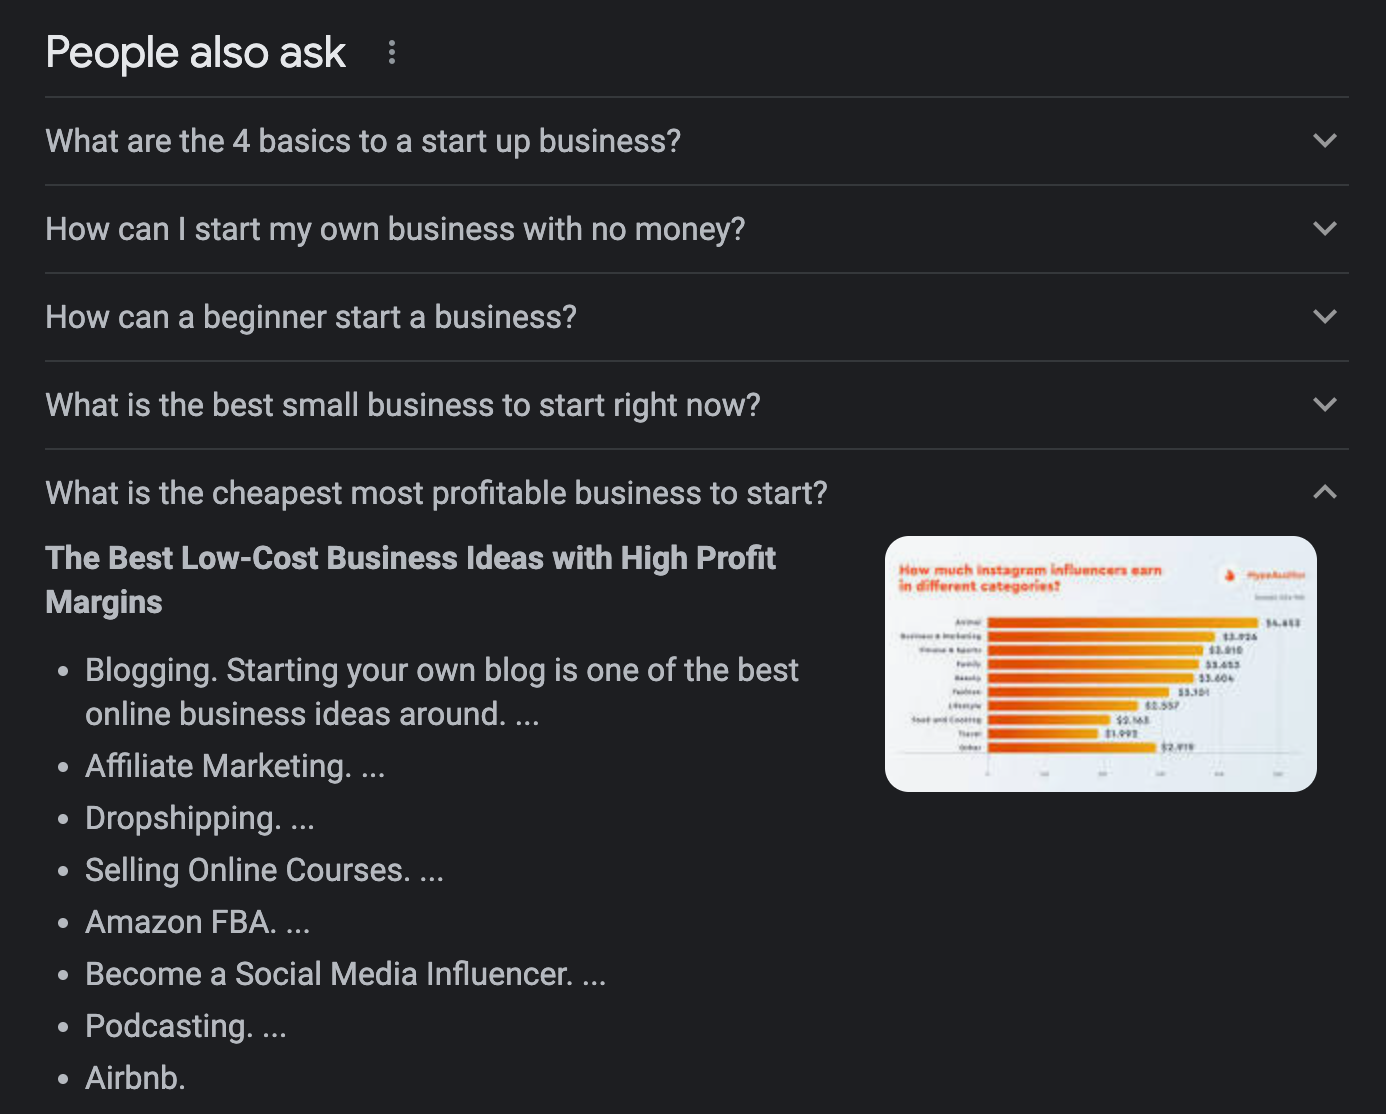Viewport: 1386px width, 1114px height.
Task: Click the "Dropshipping" list item
Action: click(199, 818)
